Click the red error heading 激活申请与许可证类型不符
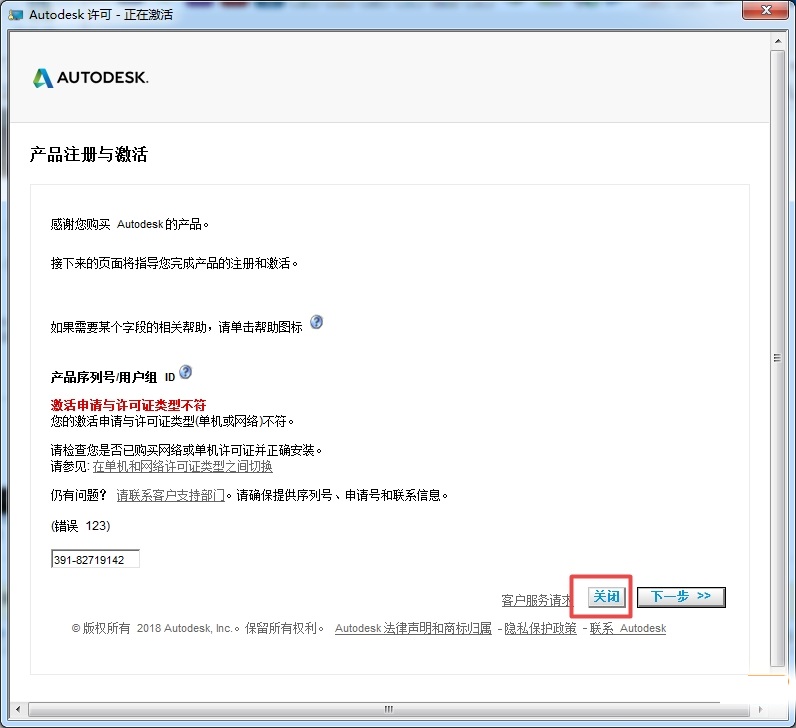 point(128,405)
